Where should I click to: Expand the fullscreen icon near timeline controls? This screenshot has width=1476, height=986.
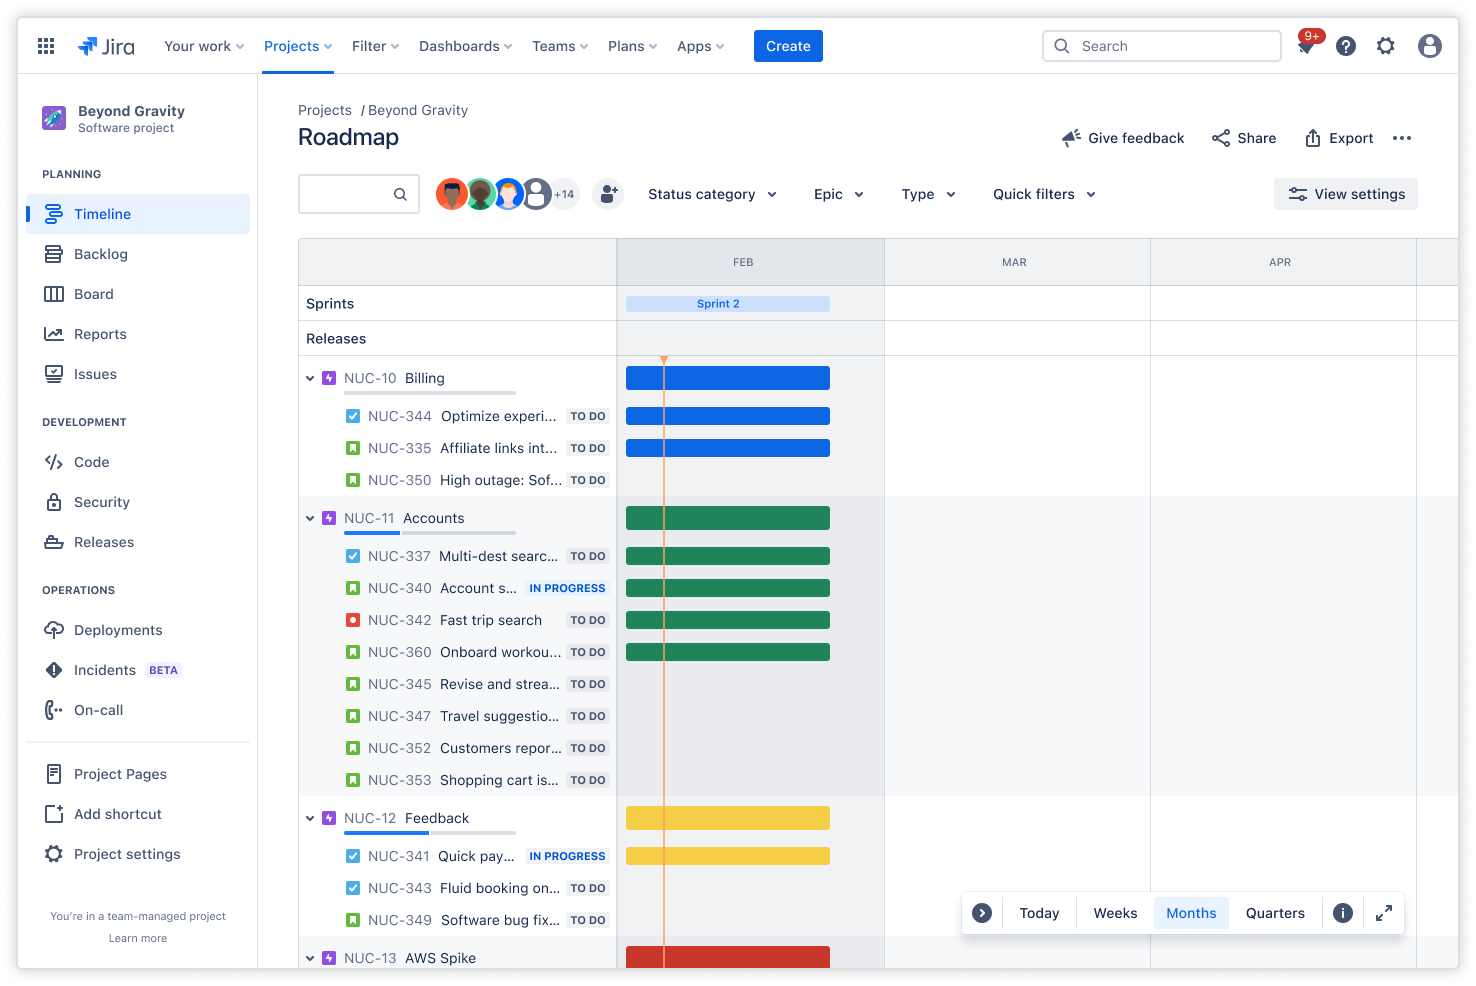pyautogui.click(x=1383, y=912)
